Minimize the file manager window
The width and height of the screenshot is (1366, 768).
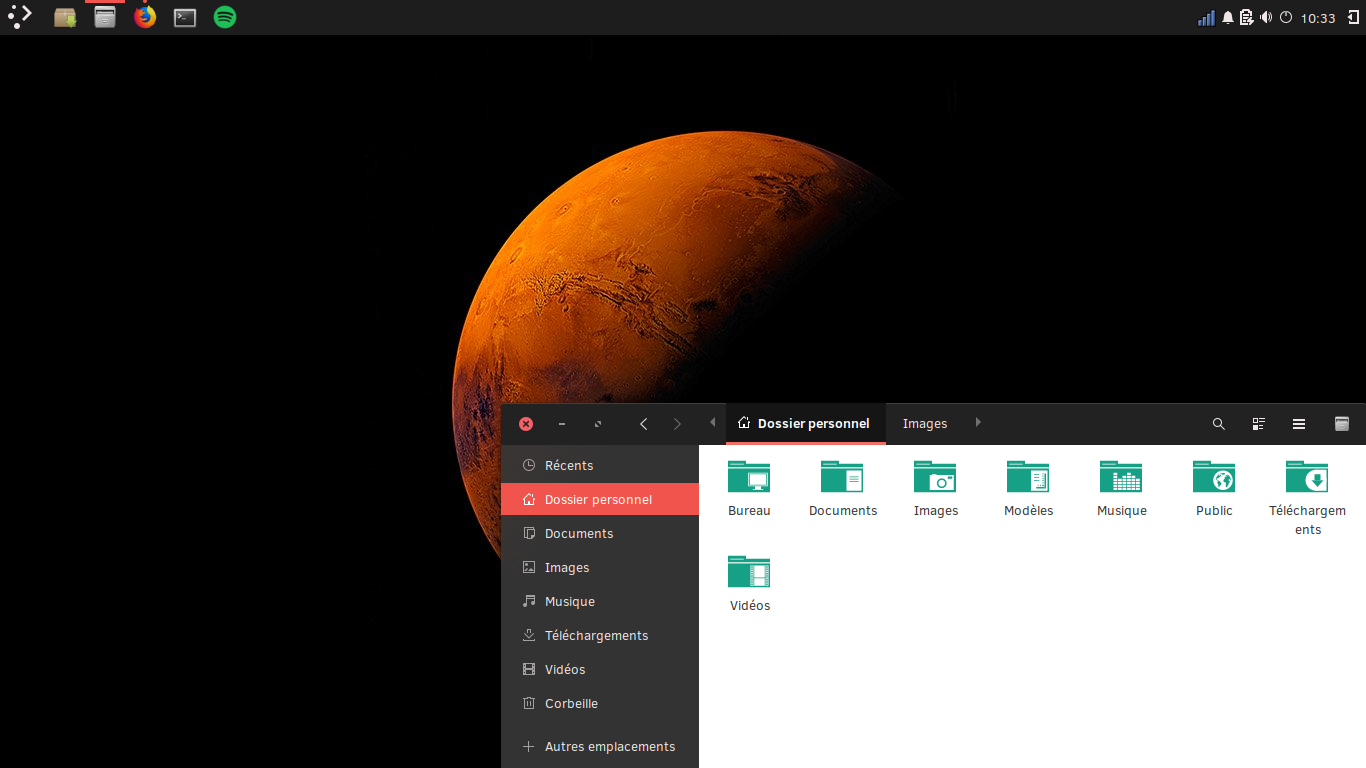point(562,424)
